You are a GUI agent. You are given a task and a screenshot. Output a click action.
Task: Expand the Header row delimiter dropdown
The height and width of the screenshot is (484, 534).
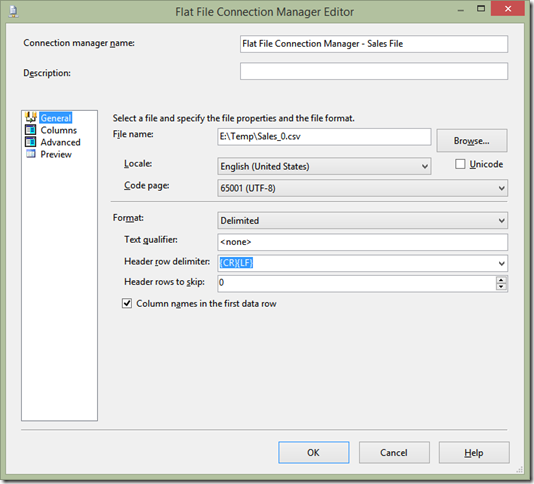tap(501, 263)
